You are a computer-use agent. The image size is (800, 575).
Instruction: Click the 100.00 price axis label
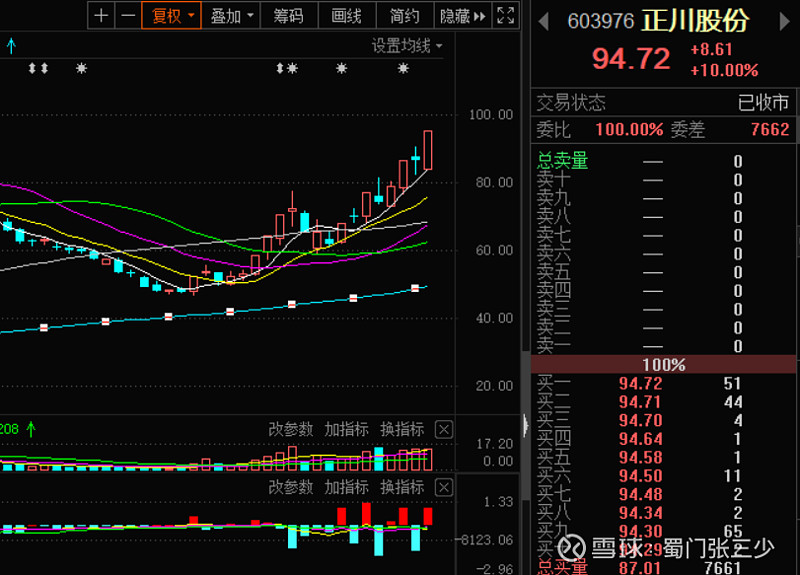(491, 115)
